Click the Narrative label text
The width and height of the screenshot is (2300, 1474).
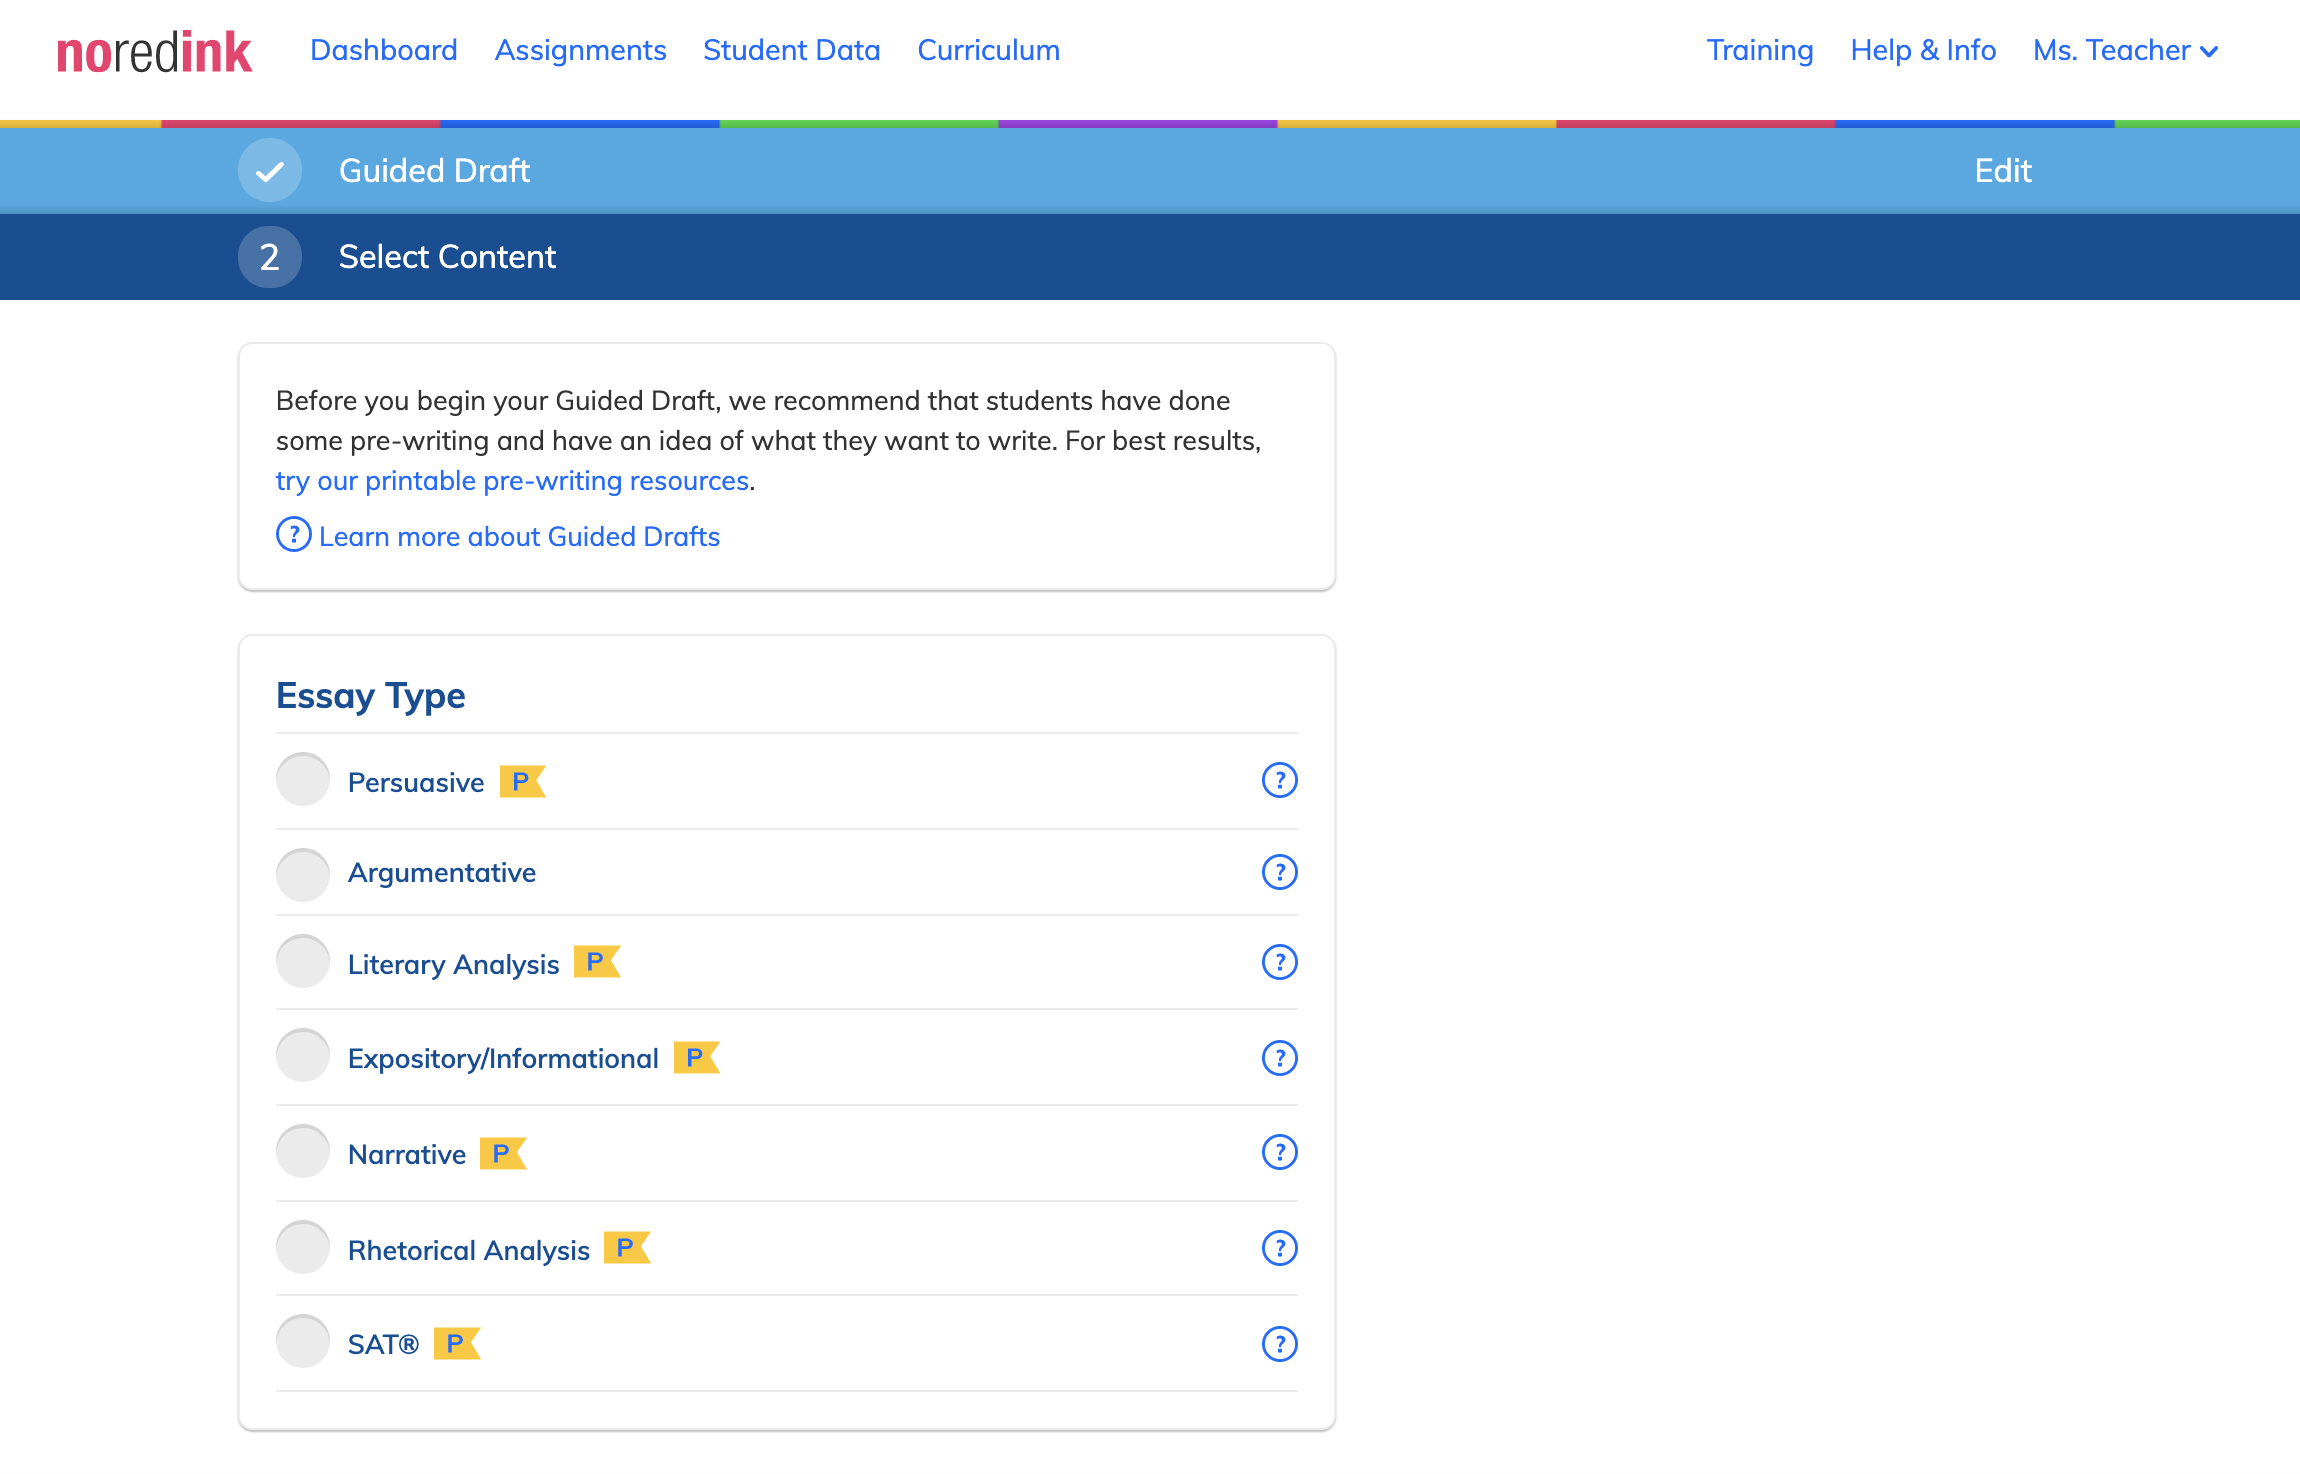click(x=407, y=1154)
